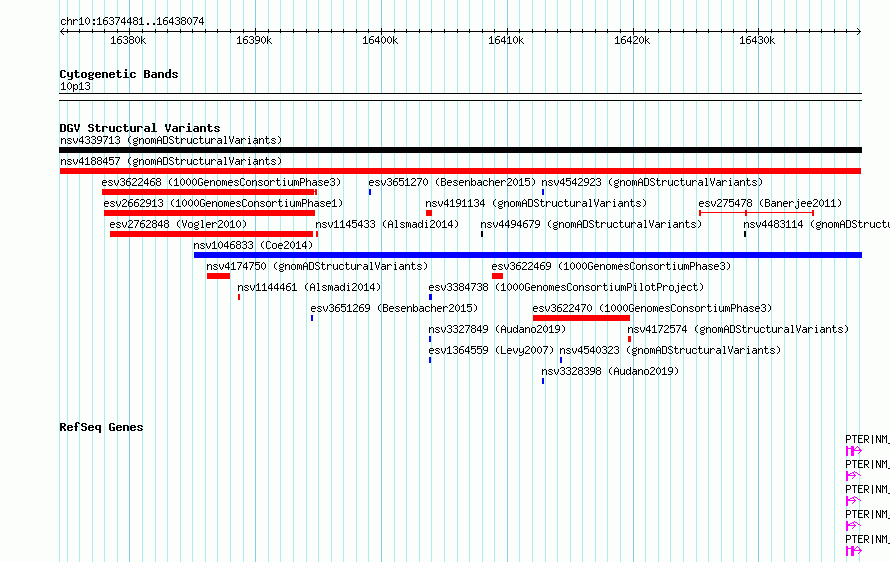Viewport: 890px width, 562px height.
Task: Click the chr10:16374481..16438074 region label
Action: [x=132, y=21]
